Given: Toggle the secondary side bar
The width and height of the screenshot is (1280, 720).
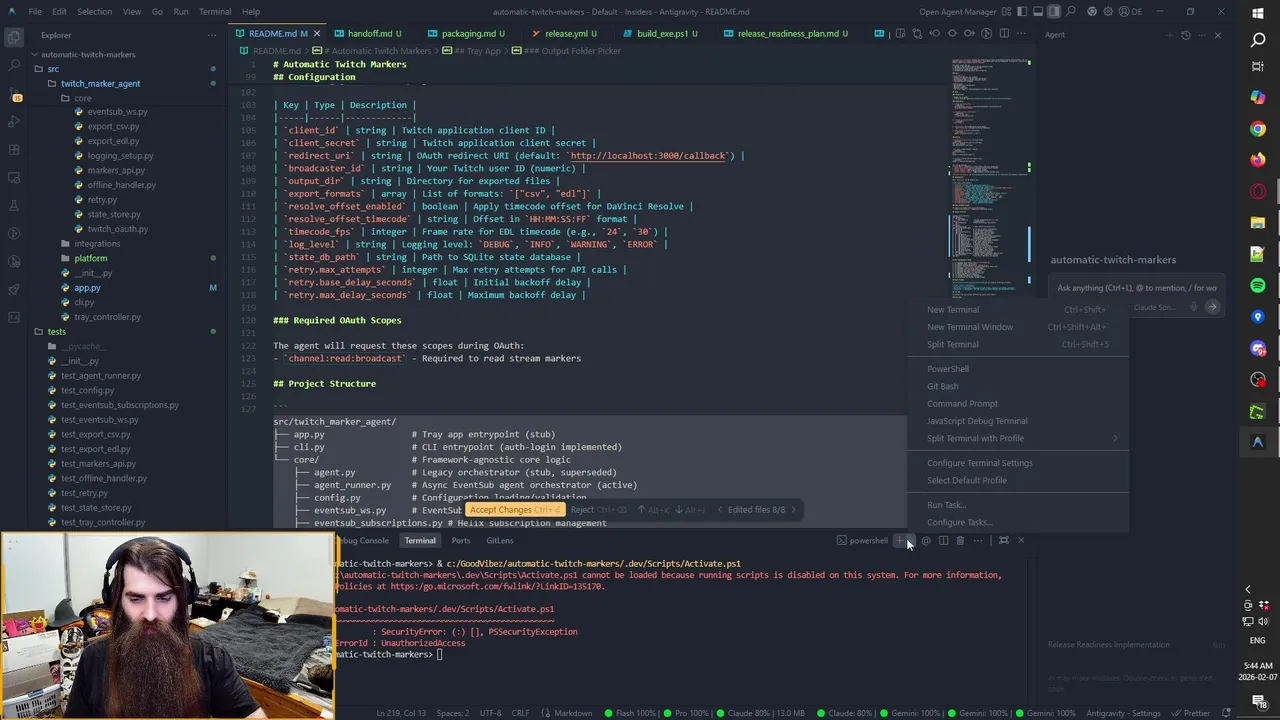Looking at the screenshot, I should (x=1053, y=12).
